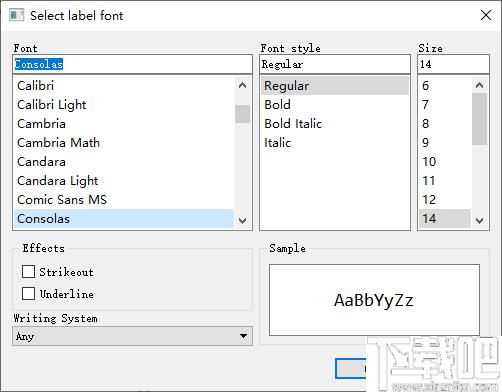502x392 pixels.
Task: Click the Size input field
Action: [x=453, y=64]
